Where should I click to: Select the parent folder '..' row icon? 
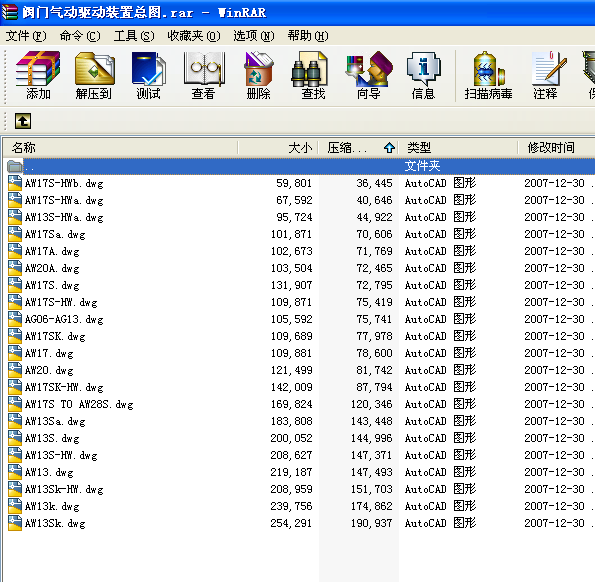[15, 166]
